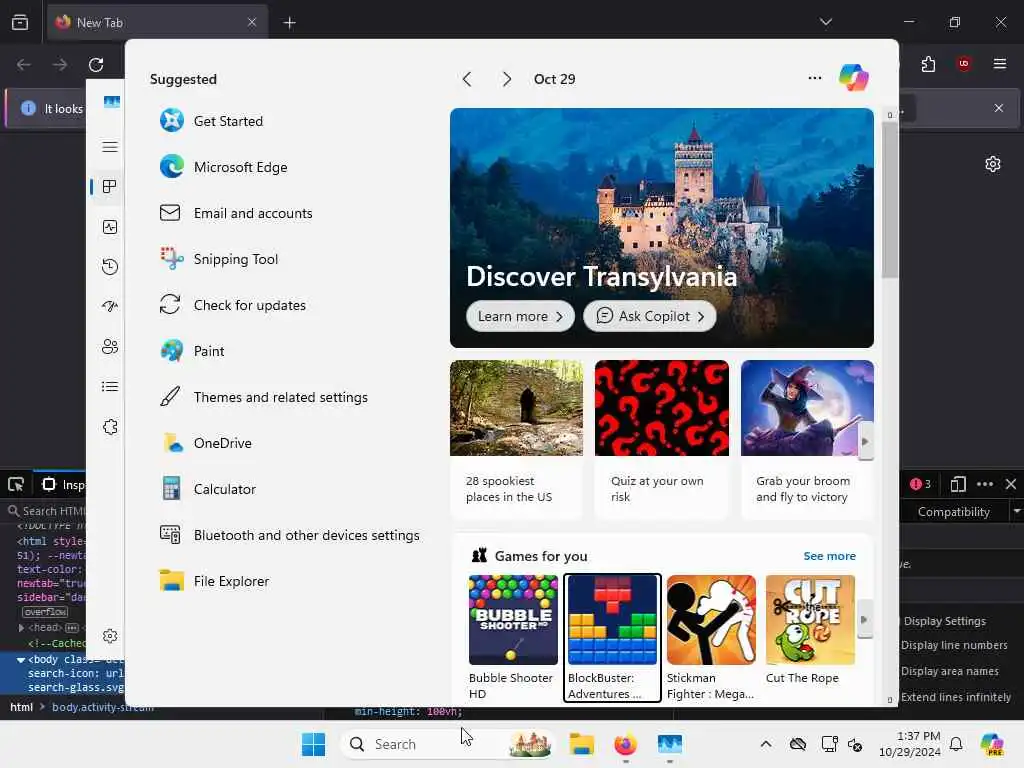Expand system tray hidden icons

point(766,744)
